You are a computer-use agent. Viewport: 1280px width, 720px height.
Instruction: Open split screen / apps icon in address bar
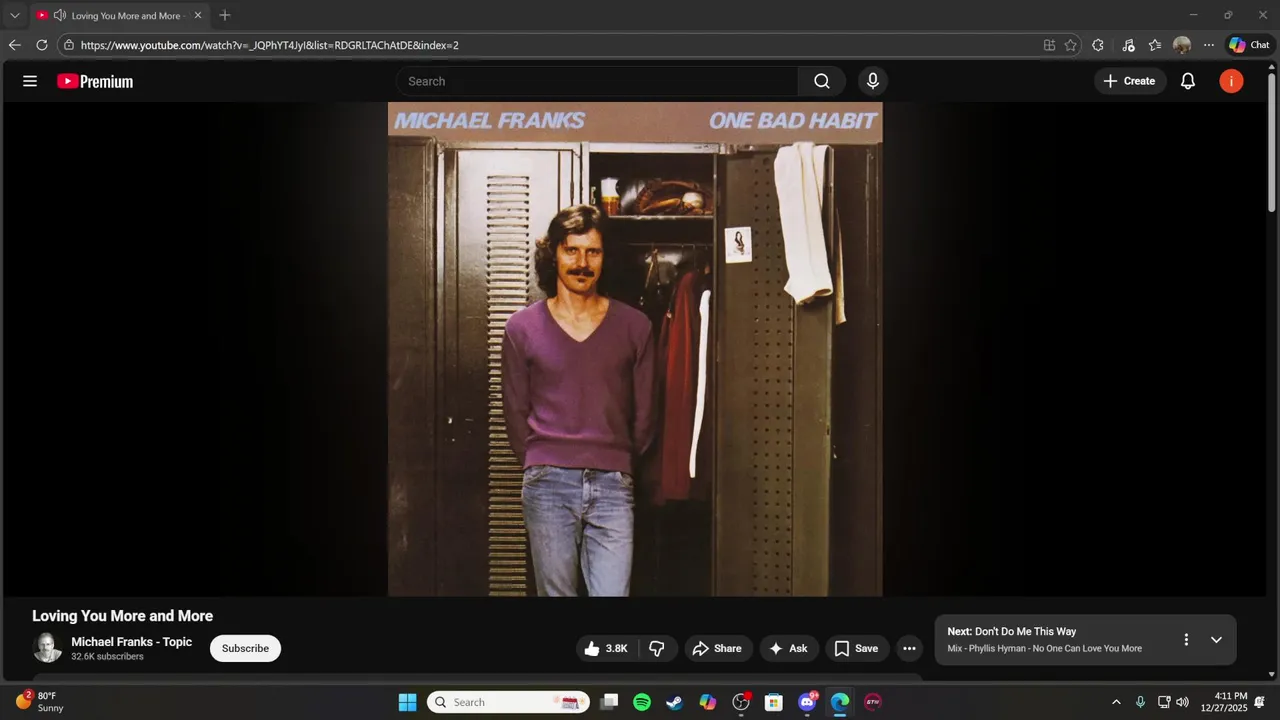1049,45
